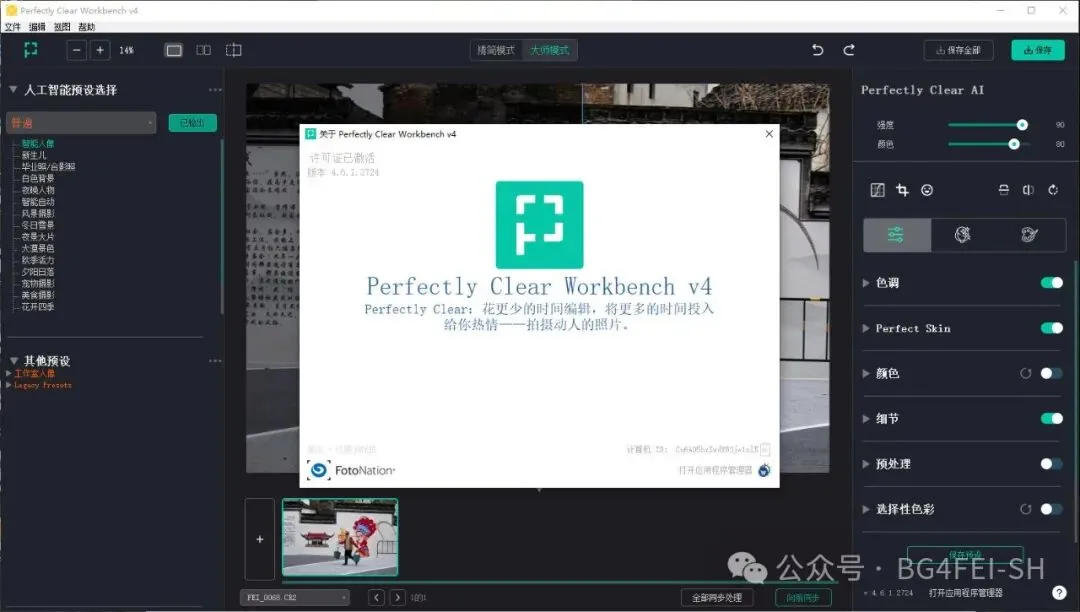This screenshot has height=612, width=1080.
Task: Reset the 选择性色彩 section
Action: [x=1026, y=509]
